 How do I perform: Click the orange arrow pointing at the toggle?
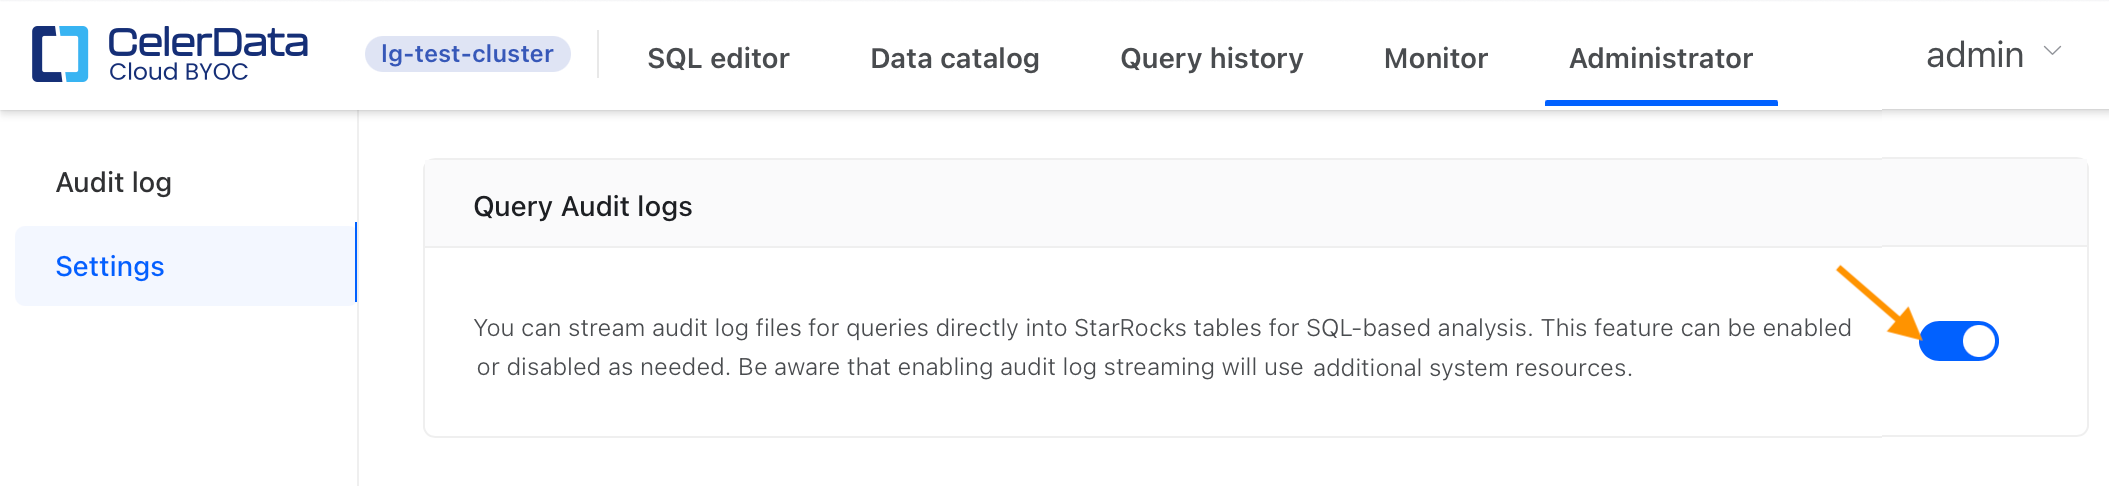1876,301
